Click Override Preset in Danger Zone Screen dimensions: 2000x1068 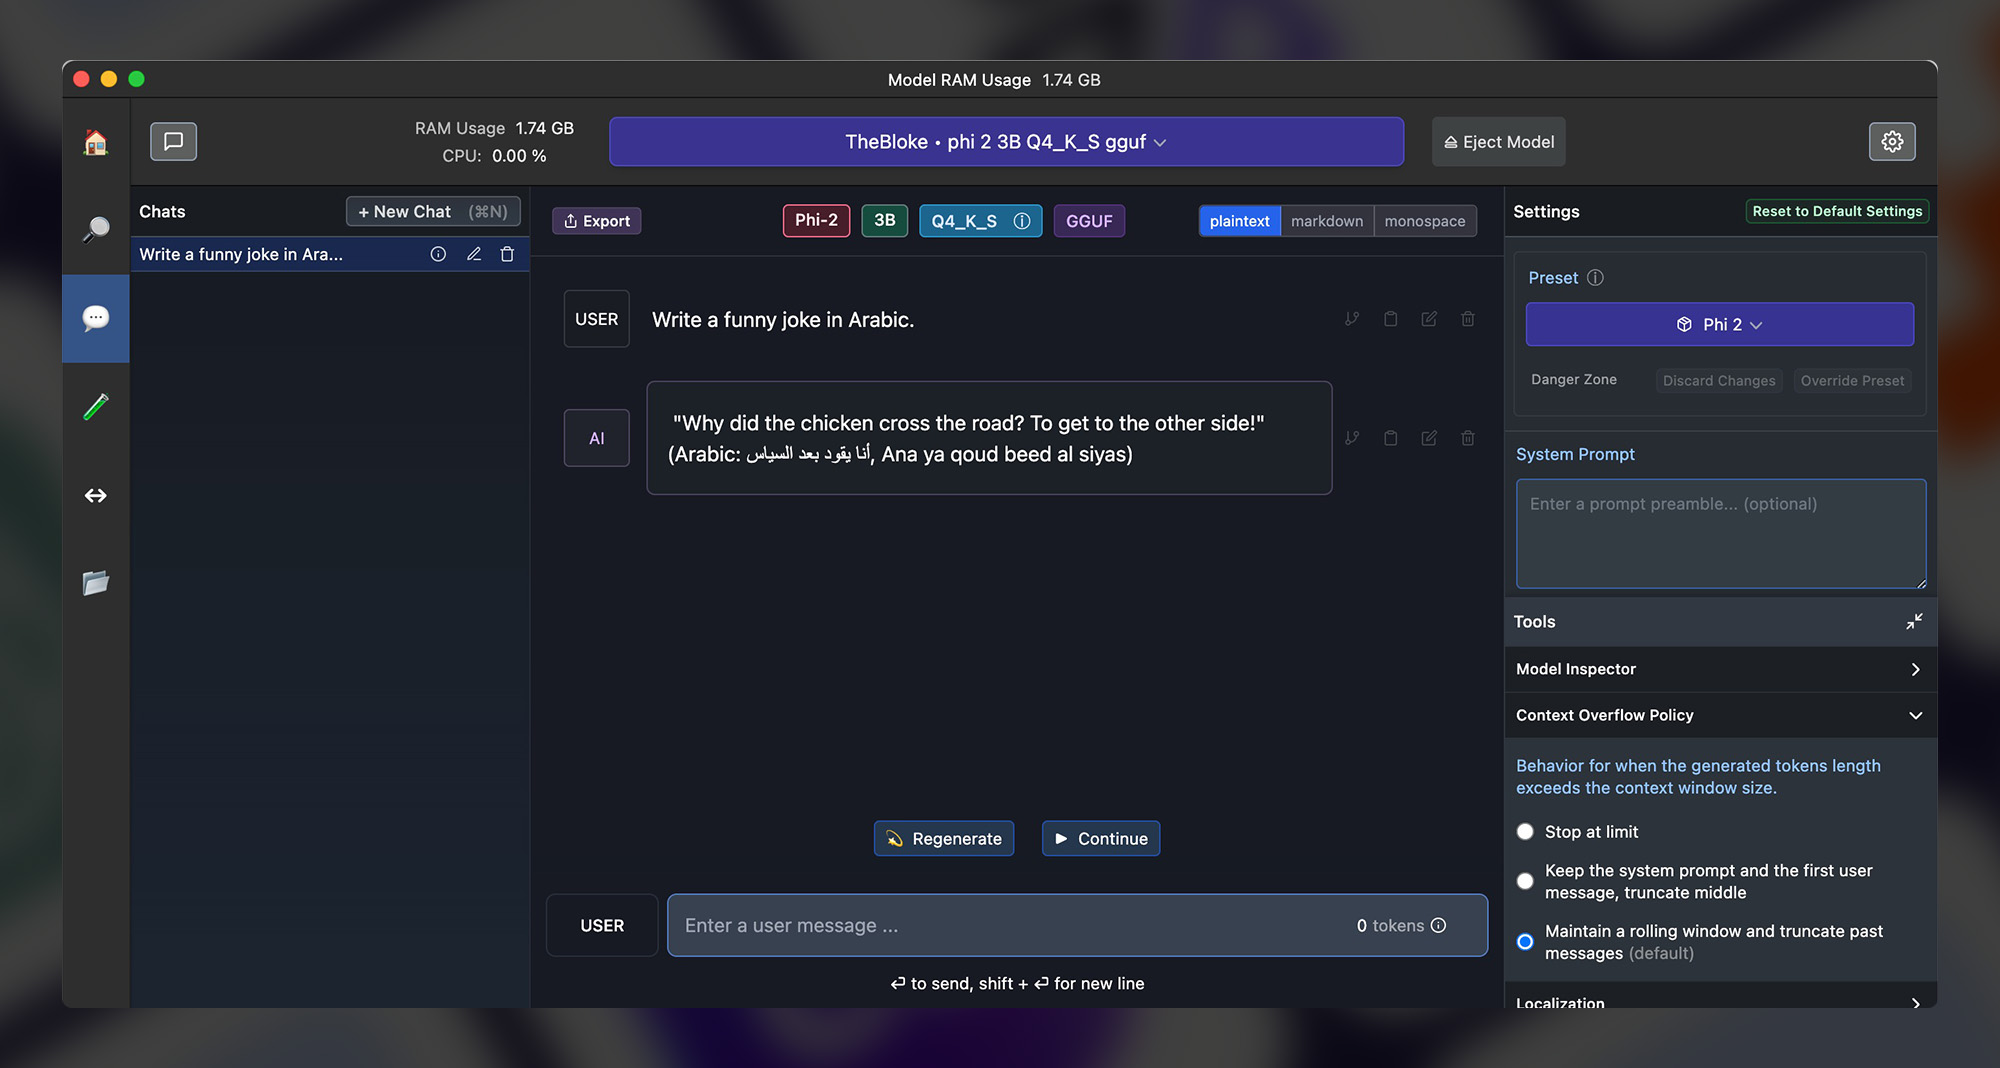pyautogui.click(x=1852, y=380)
